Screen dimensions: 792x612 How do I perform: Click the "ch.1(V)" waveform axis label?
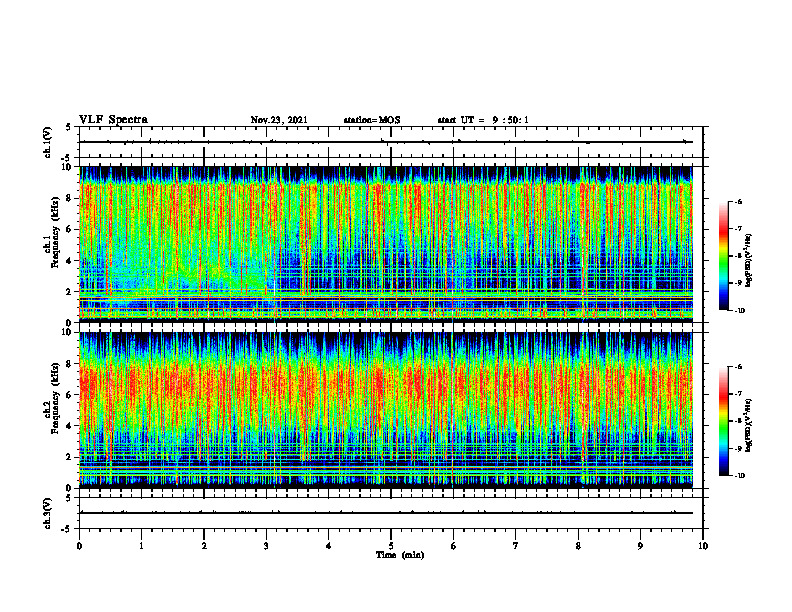pyautogui.click(x=47, y=142)
